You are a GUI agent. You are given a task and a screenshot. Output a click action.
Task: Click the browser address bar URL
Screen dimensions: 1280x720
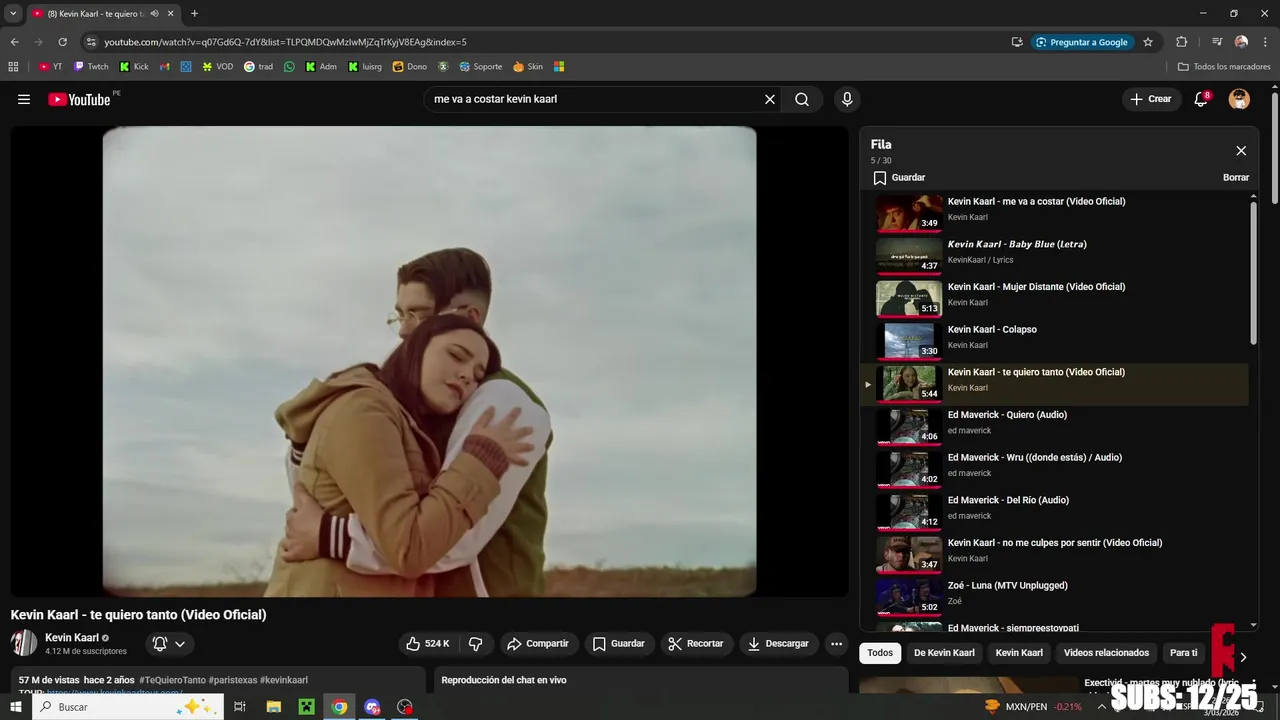coord(286,42)
